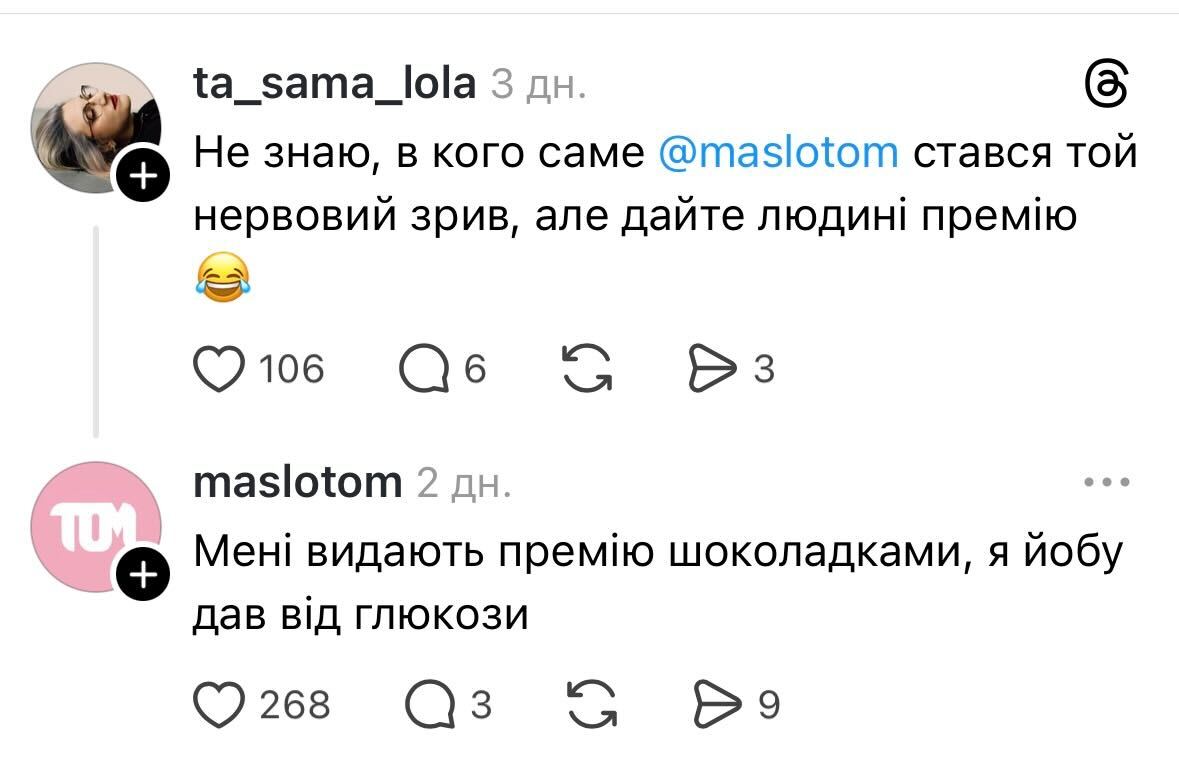1179x762 pixels.
Task: Click the 3 дн. timestamp
Action: 538,86
